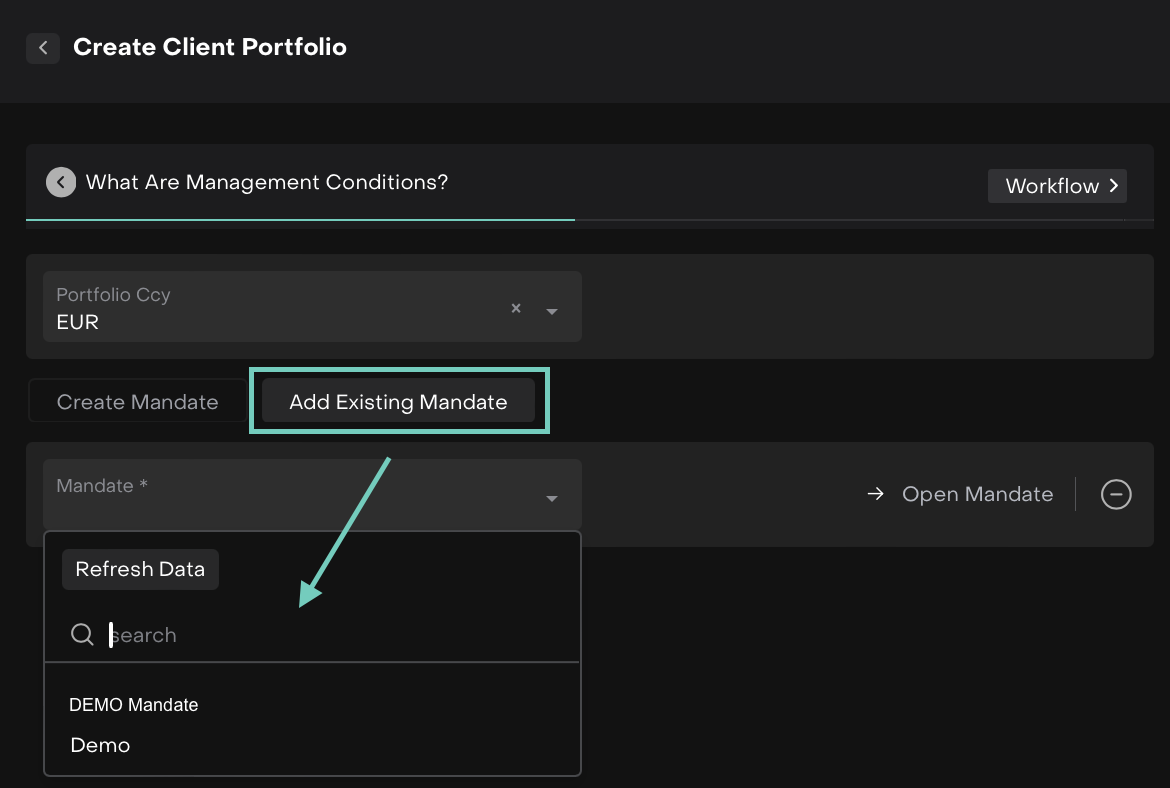This screenshot has height=788, width=1170.
Task: Click the Open Mandate link
Action: point(977,494)
